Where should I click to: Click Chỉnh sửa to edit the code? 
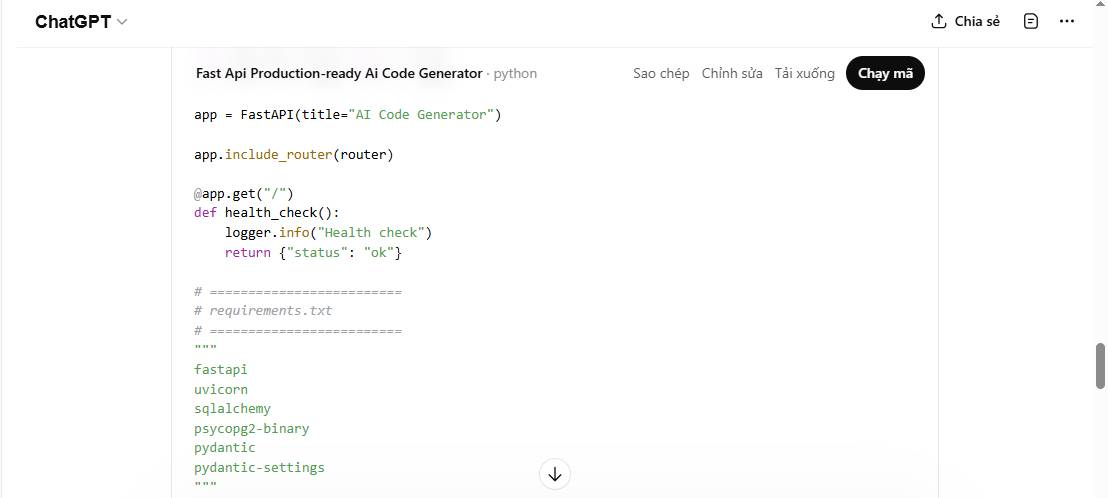point(732,73)
